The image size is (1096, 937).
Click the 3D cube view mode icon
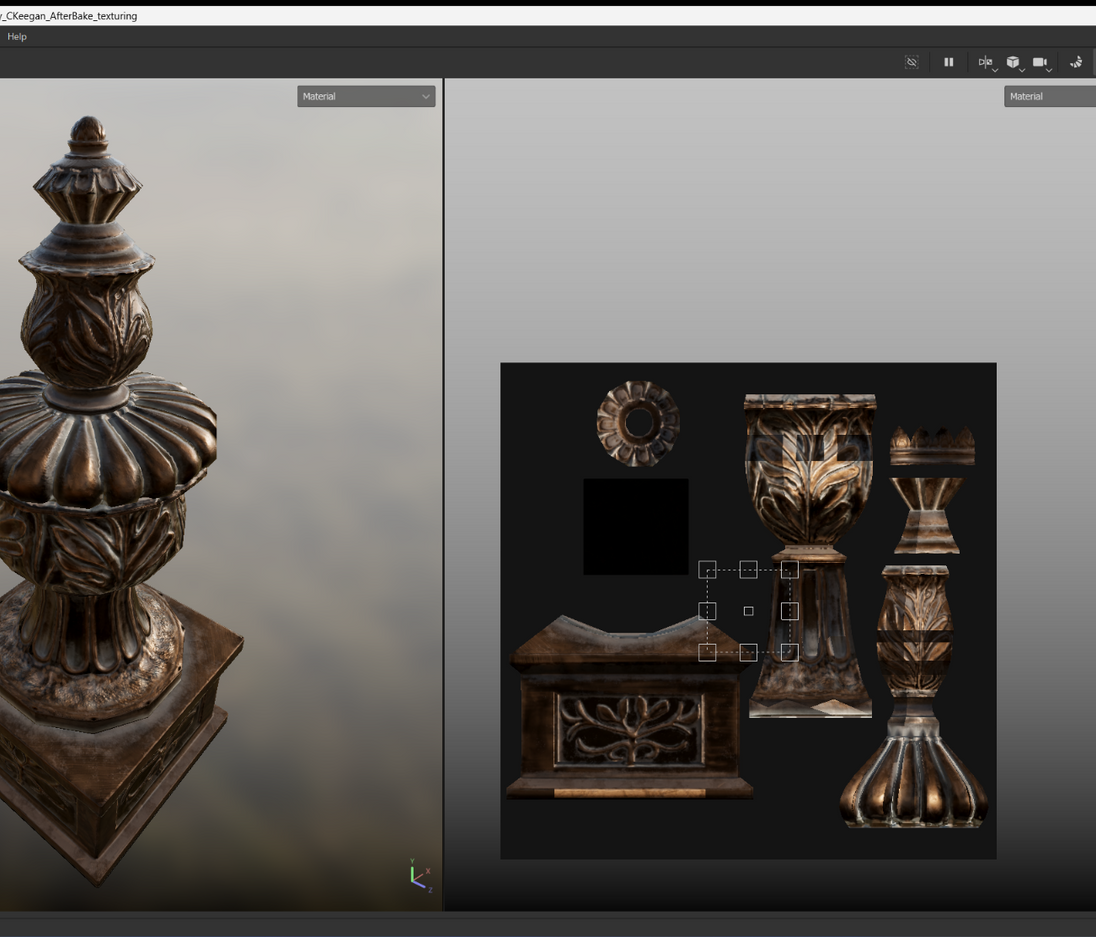(1013, 62)
